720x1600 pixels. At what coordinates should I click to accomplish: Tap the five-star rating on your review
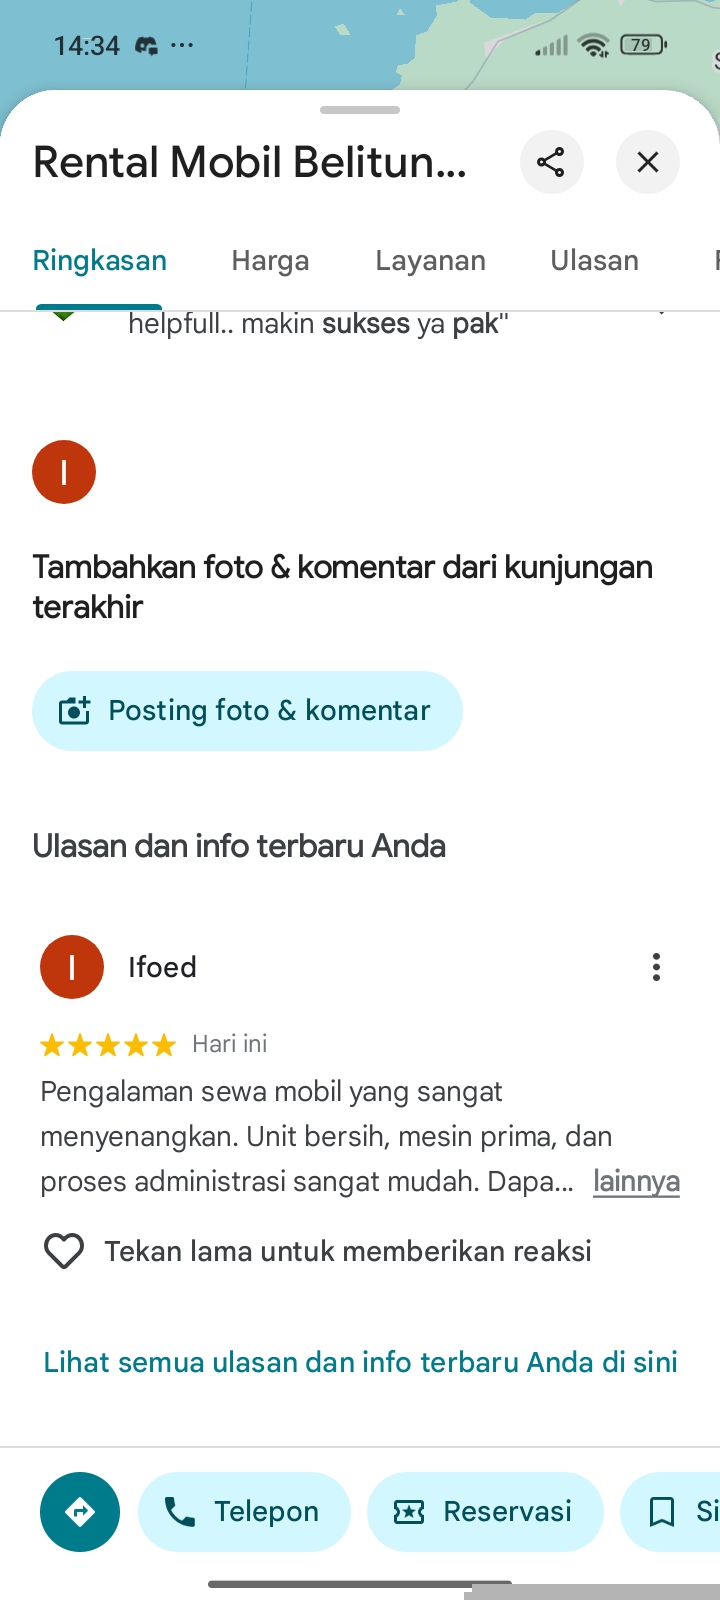pos(108,1045)
